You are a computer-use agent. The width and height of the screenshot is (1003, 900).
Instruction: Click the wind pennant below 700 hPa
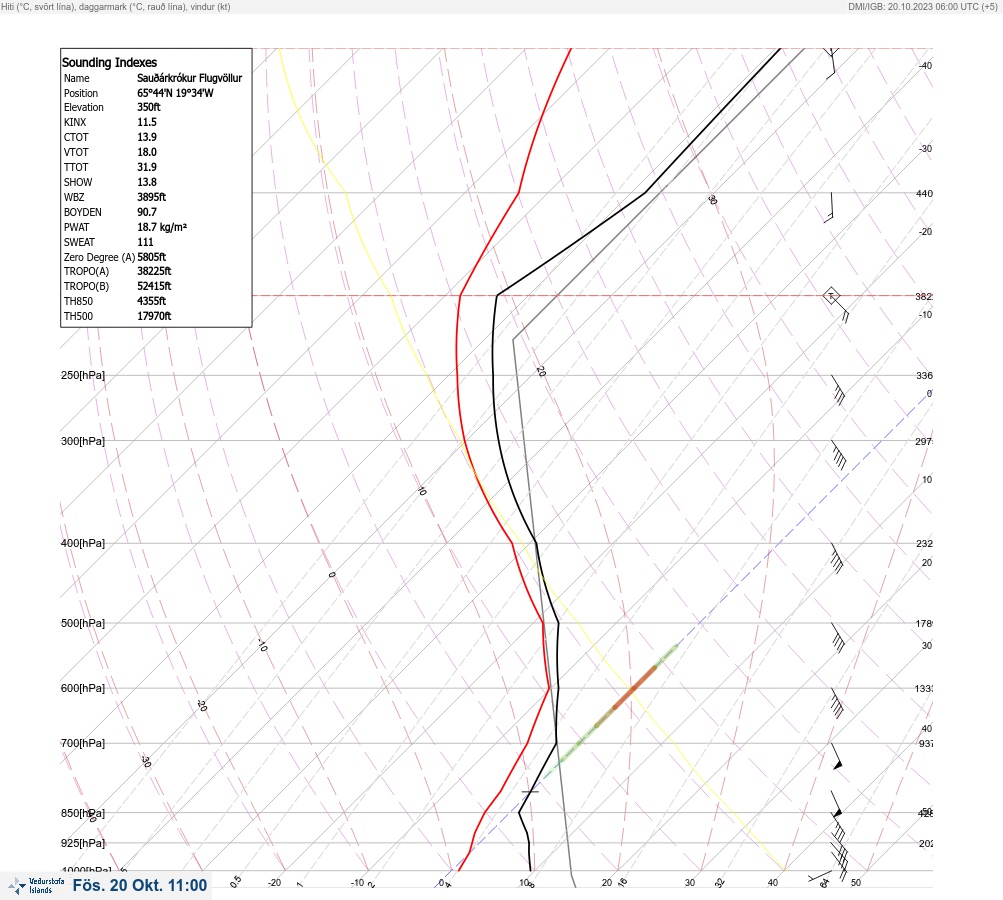click(x=837, y=757)
